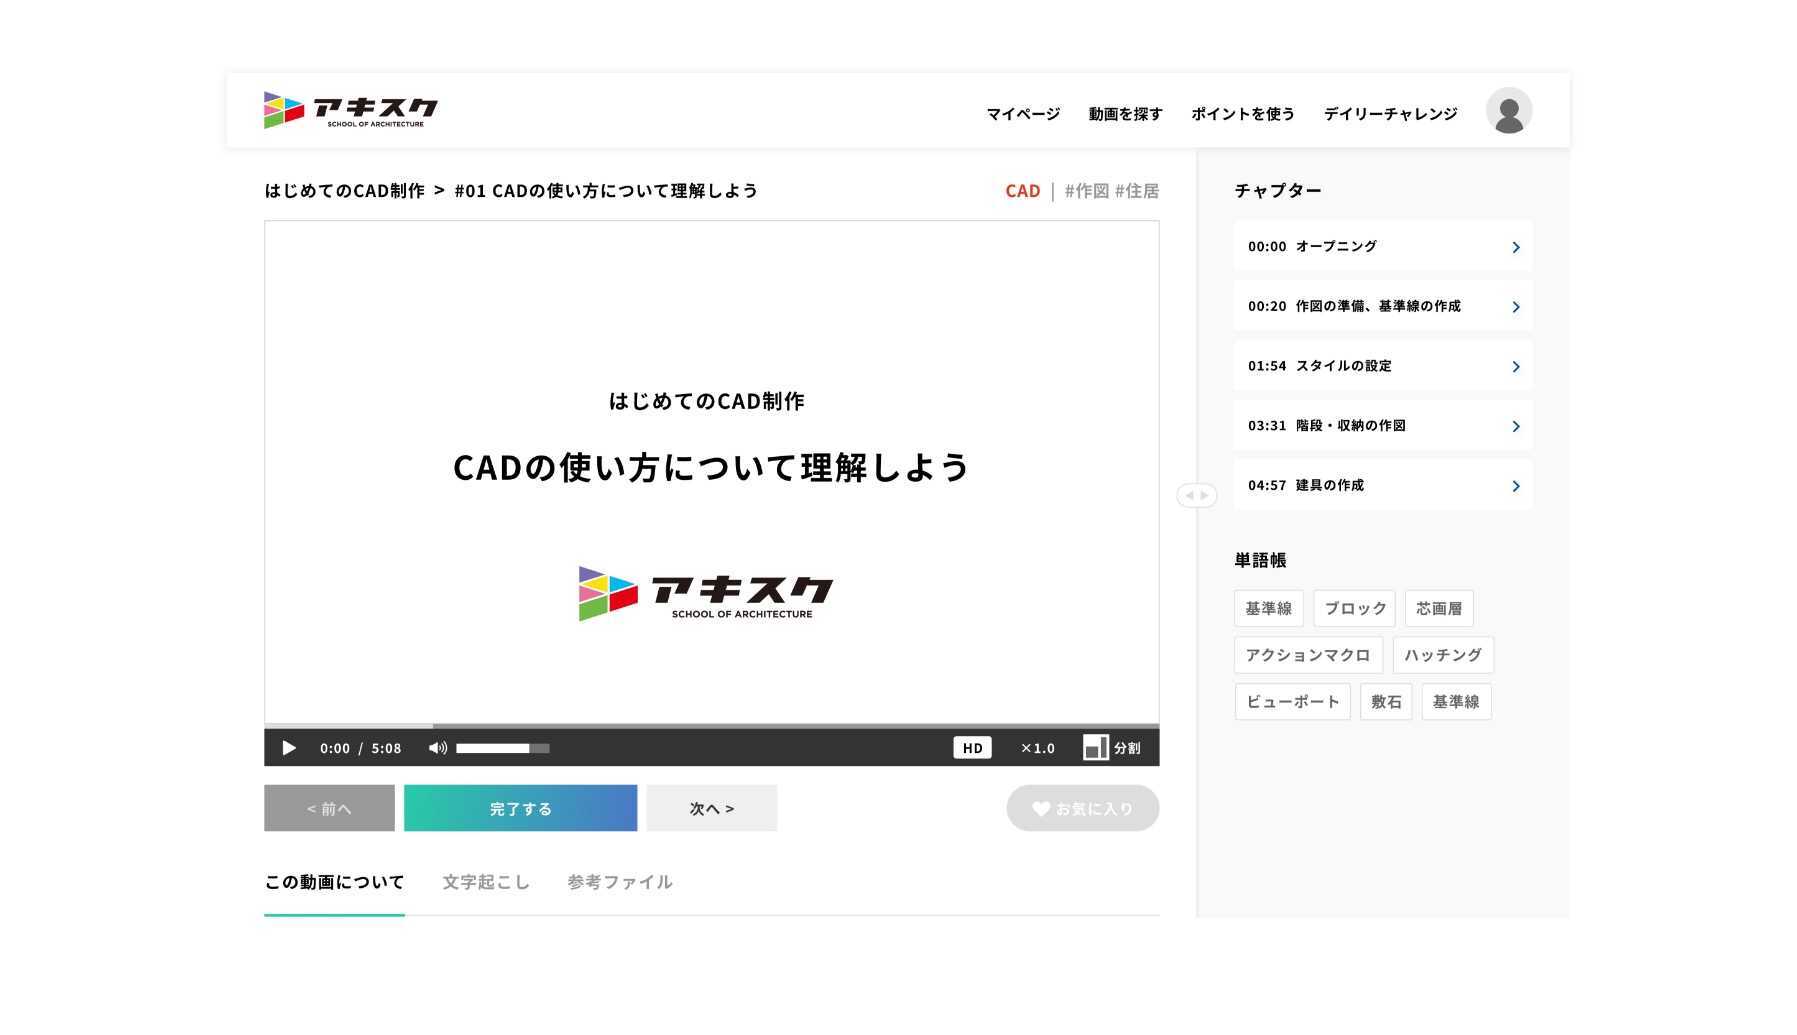The height and width of the screenshot is (1035, 1797).
Task: Toggle split view 分割 icon
Action: [1111, 748]
